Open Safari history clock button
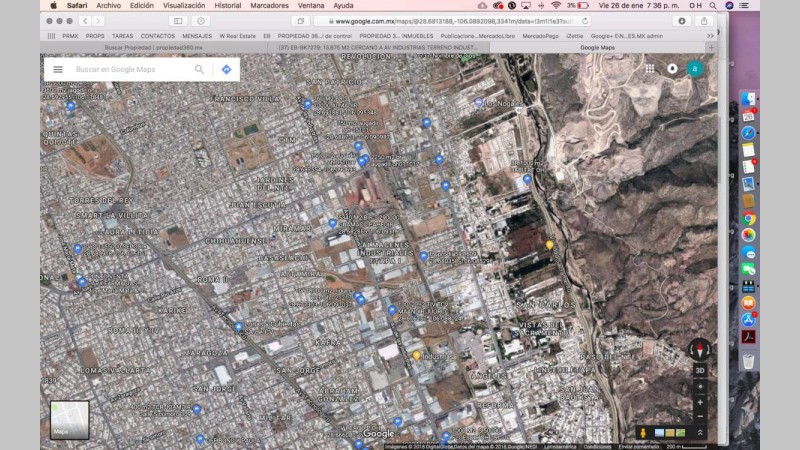The image size is (800, 450). 201,21
